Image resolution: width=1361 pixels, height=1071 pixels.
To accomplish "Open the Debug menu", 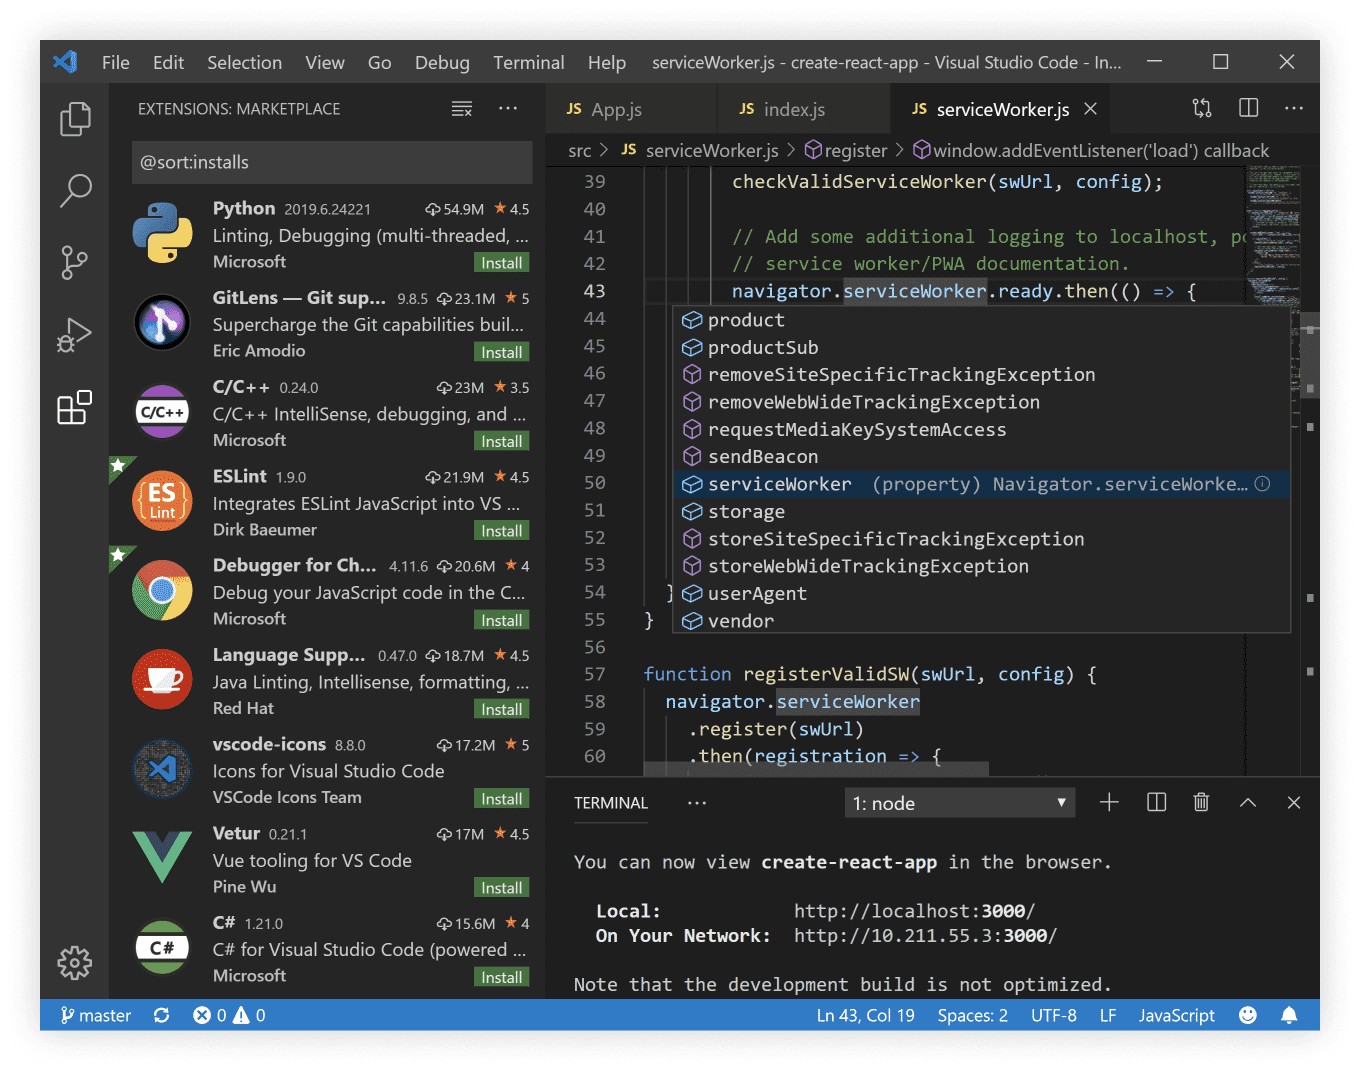I will (442, 62).
